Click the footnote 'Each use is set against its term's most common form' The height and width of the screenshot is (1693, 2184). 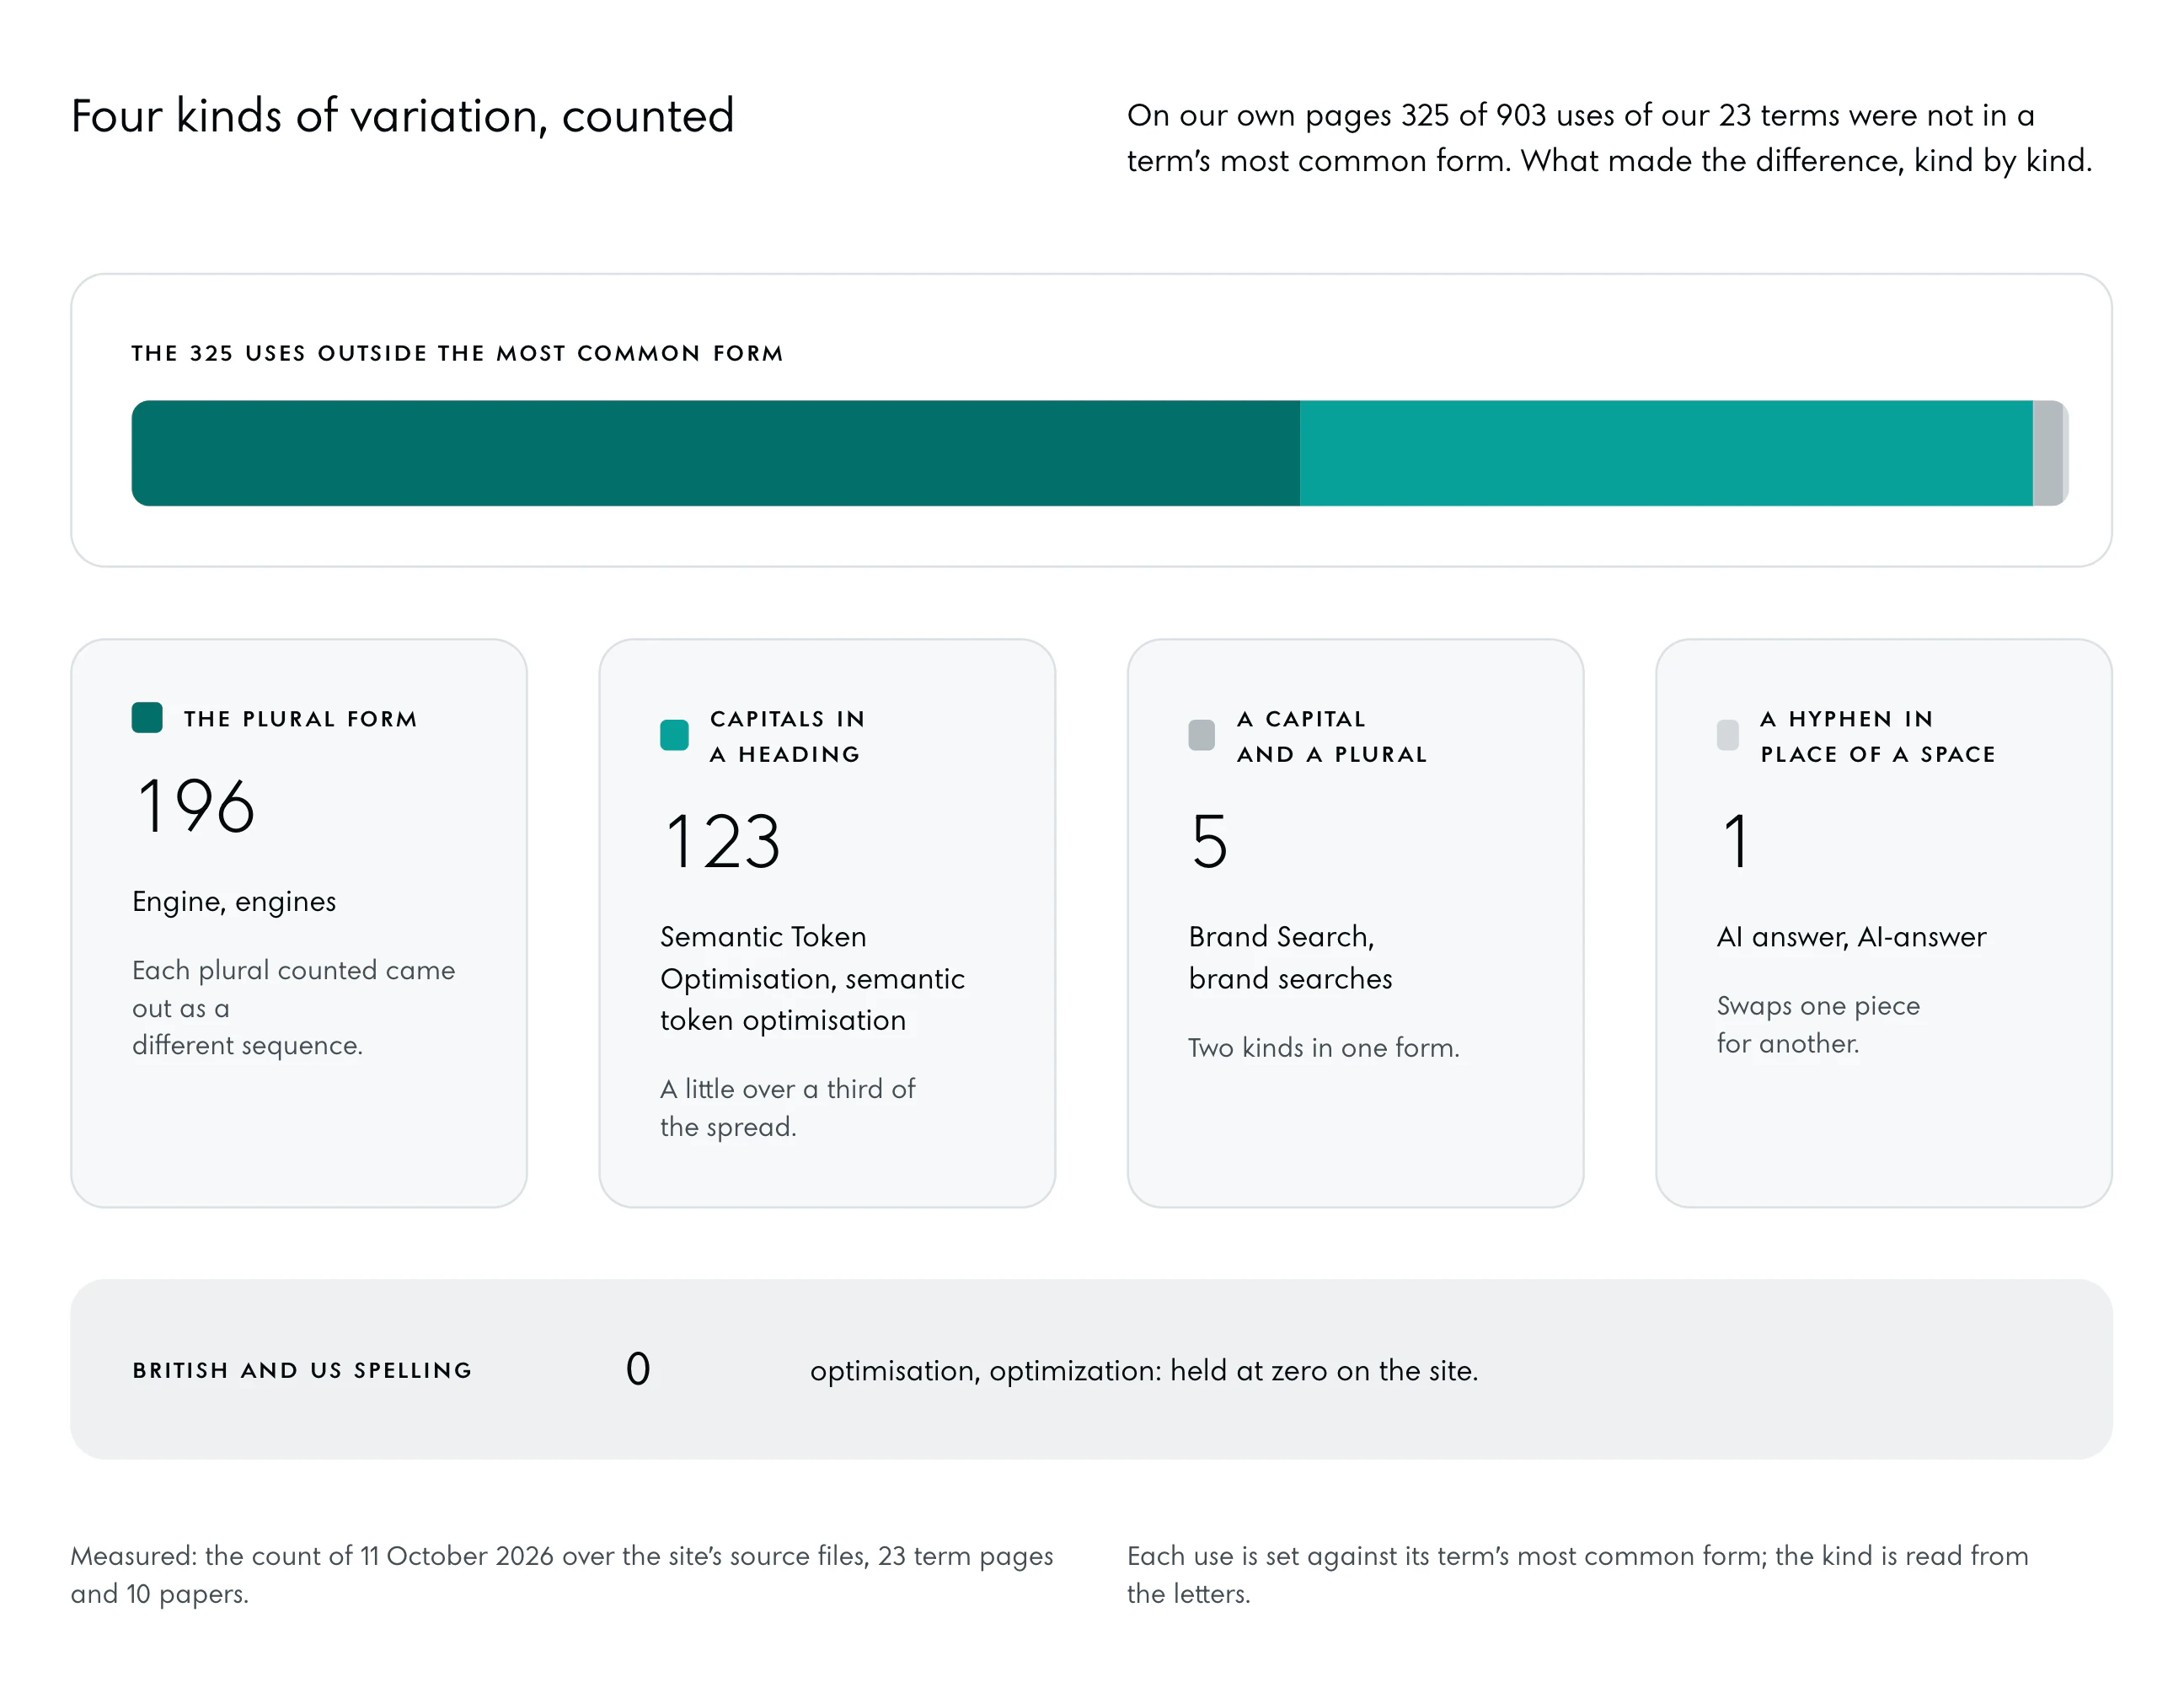point(1577,1575)
